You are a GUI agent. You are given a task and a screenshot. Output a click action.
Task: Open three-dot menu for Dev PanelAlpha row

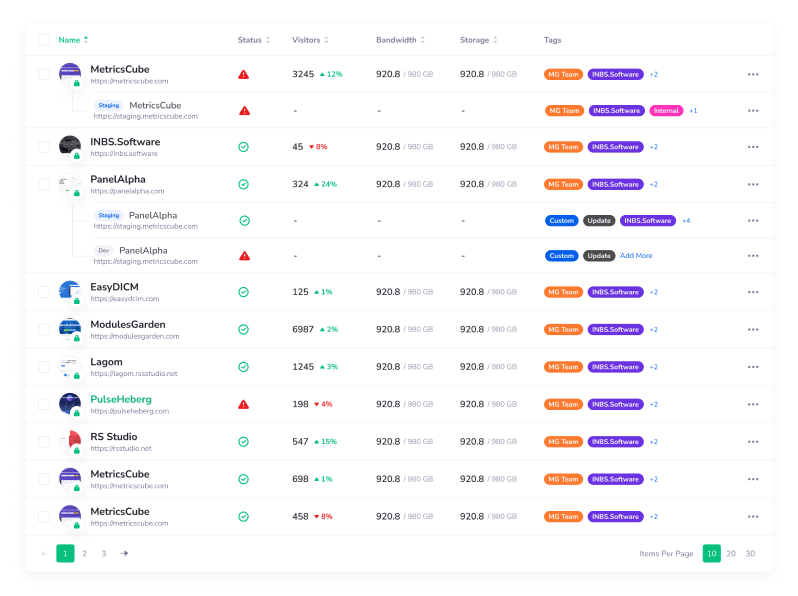click(753, 256)
